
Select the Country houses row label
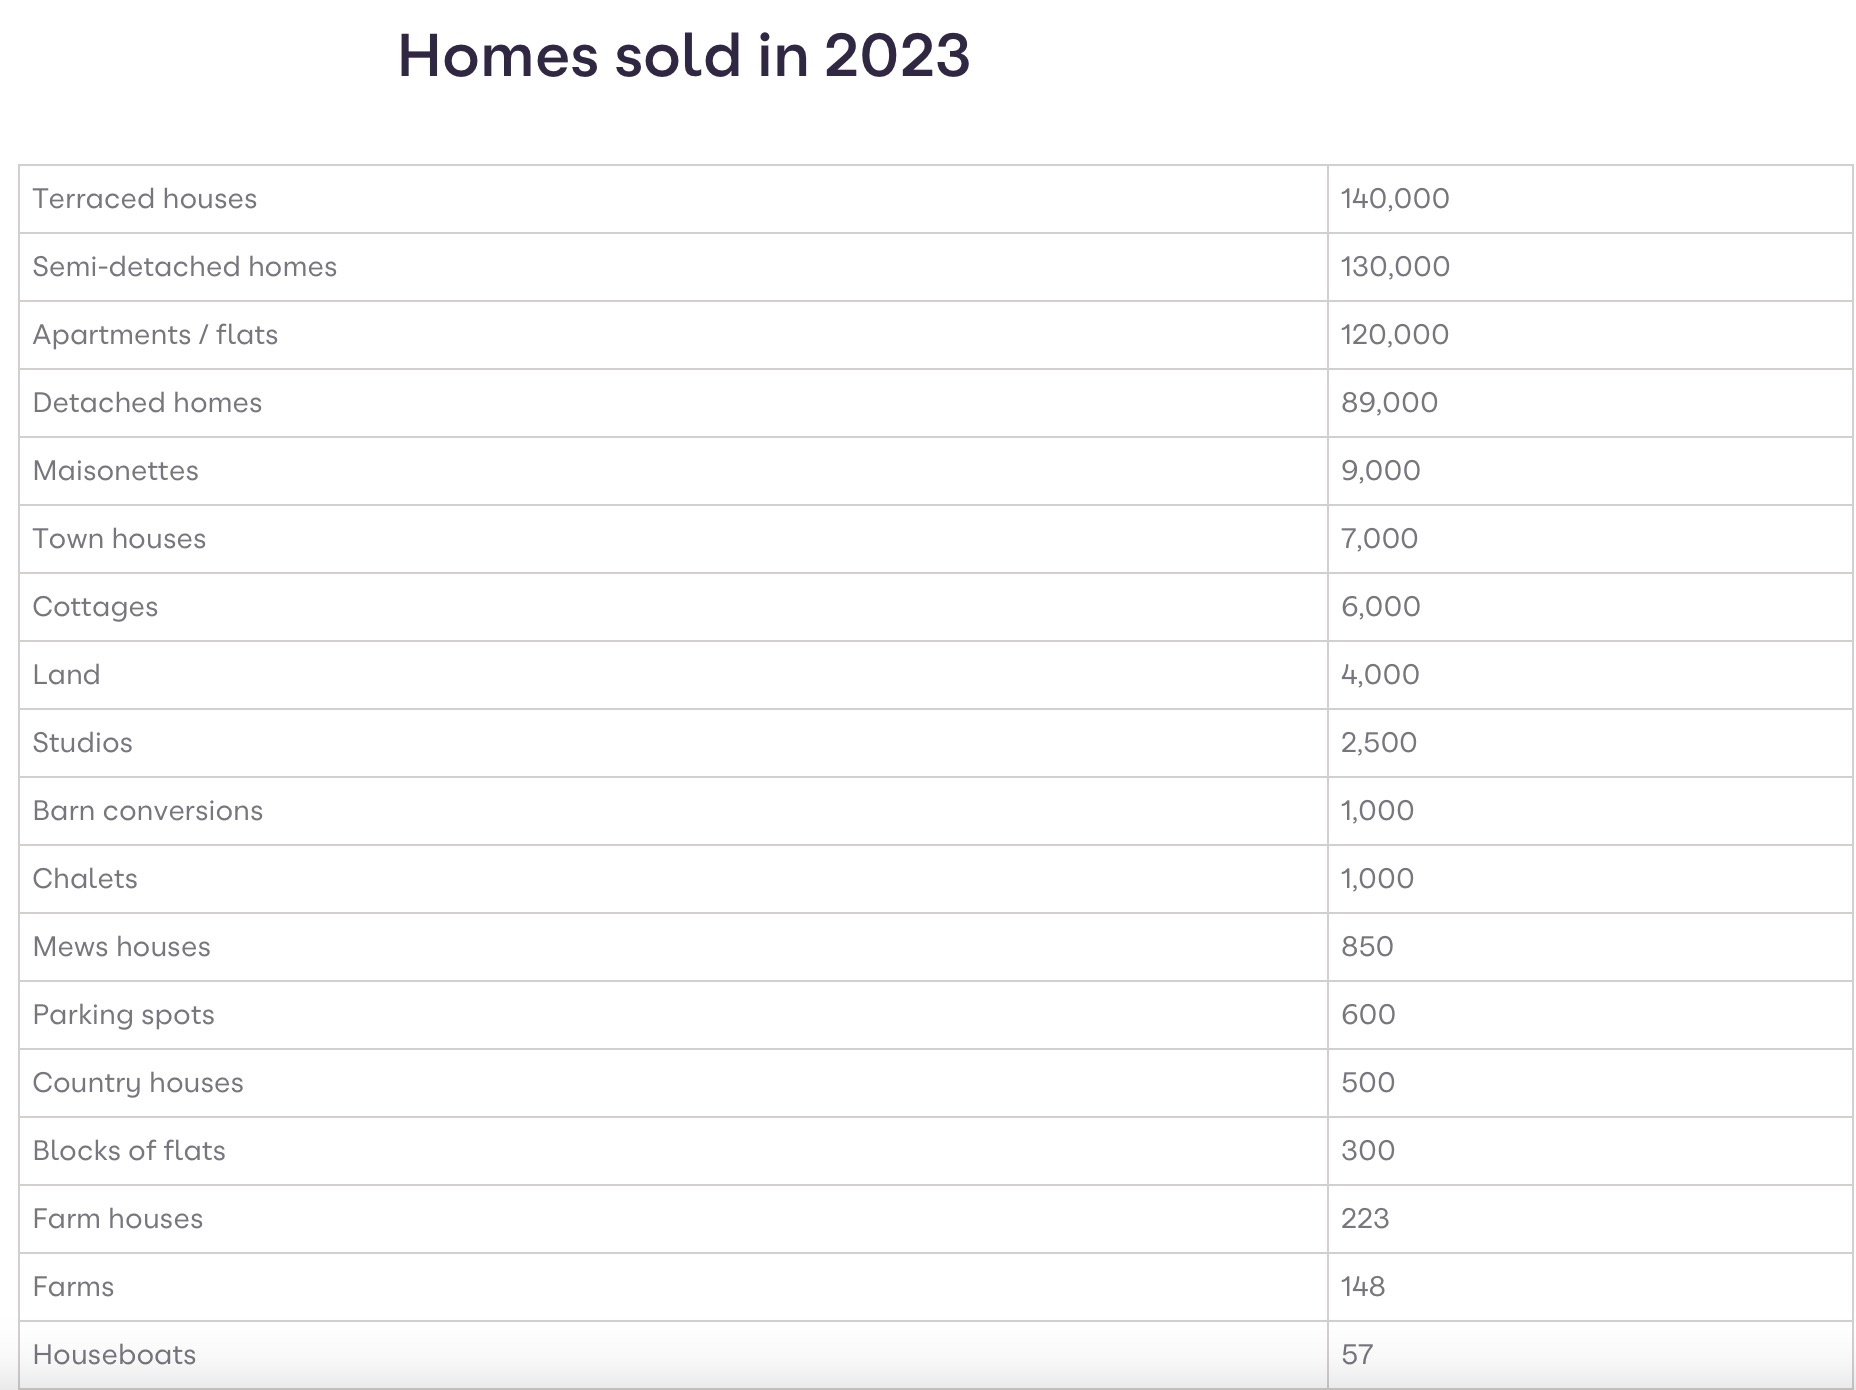click(138, 1083)
